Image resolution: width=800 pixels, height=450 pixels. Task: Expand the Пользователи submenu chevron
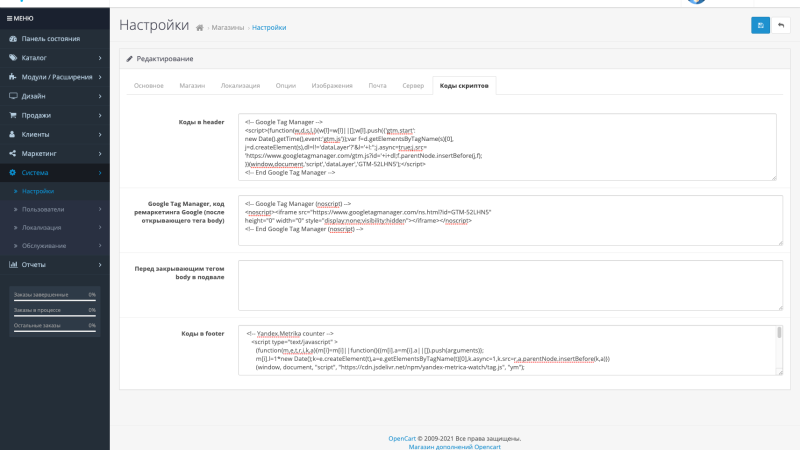click(100, 209)
